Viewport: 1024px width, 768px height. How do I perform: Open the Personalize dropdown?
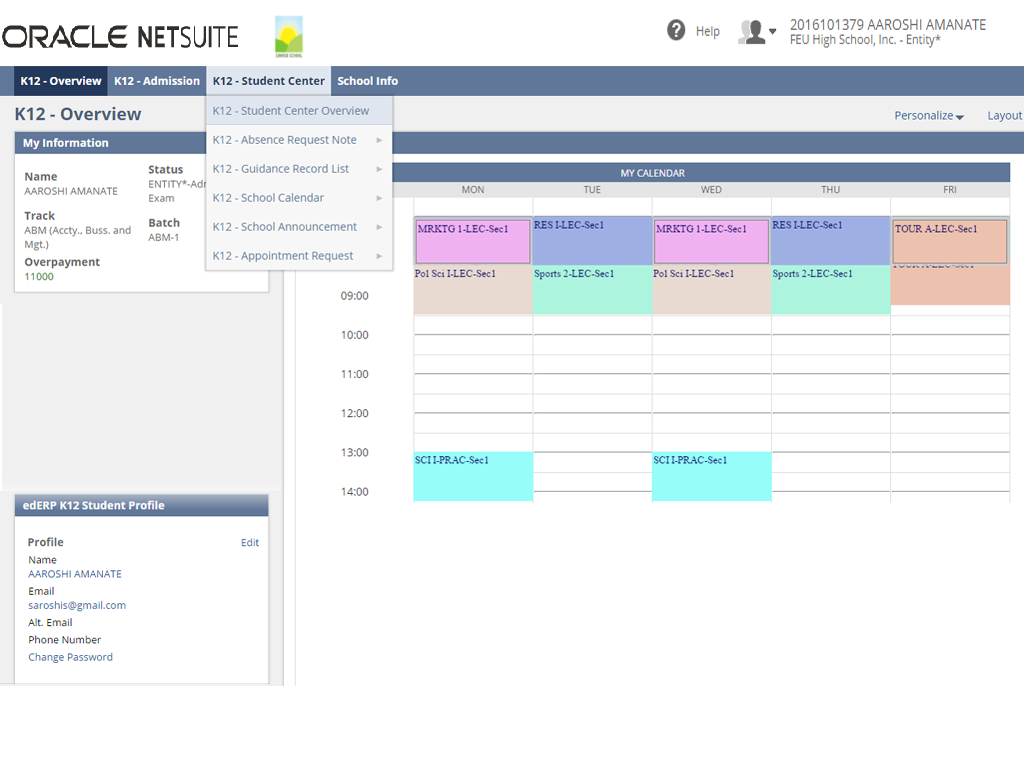[929, 116]
